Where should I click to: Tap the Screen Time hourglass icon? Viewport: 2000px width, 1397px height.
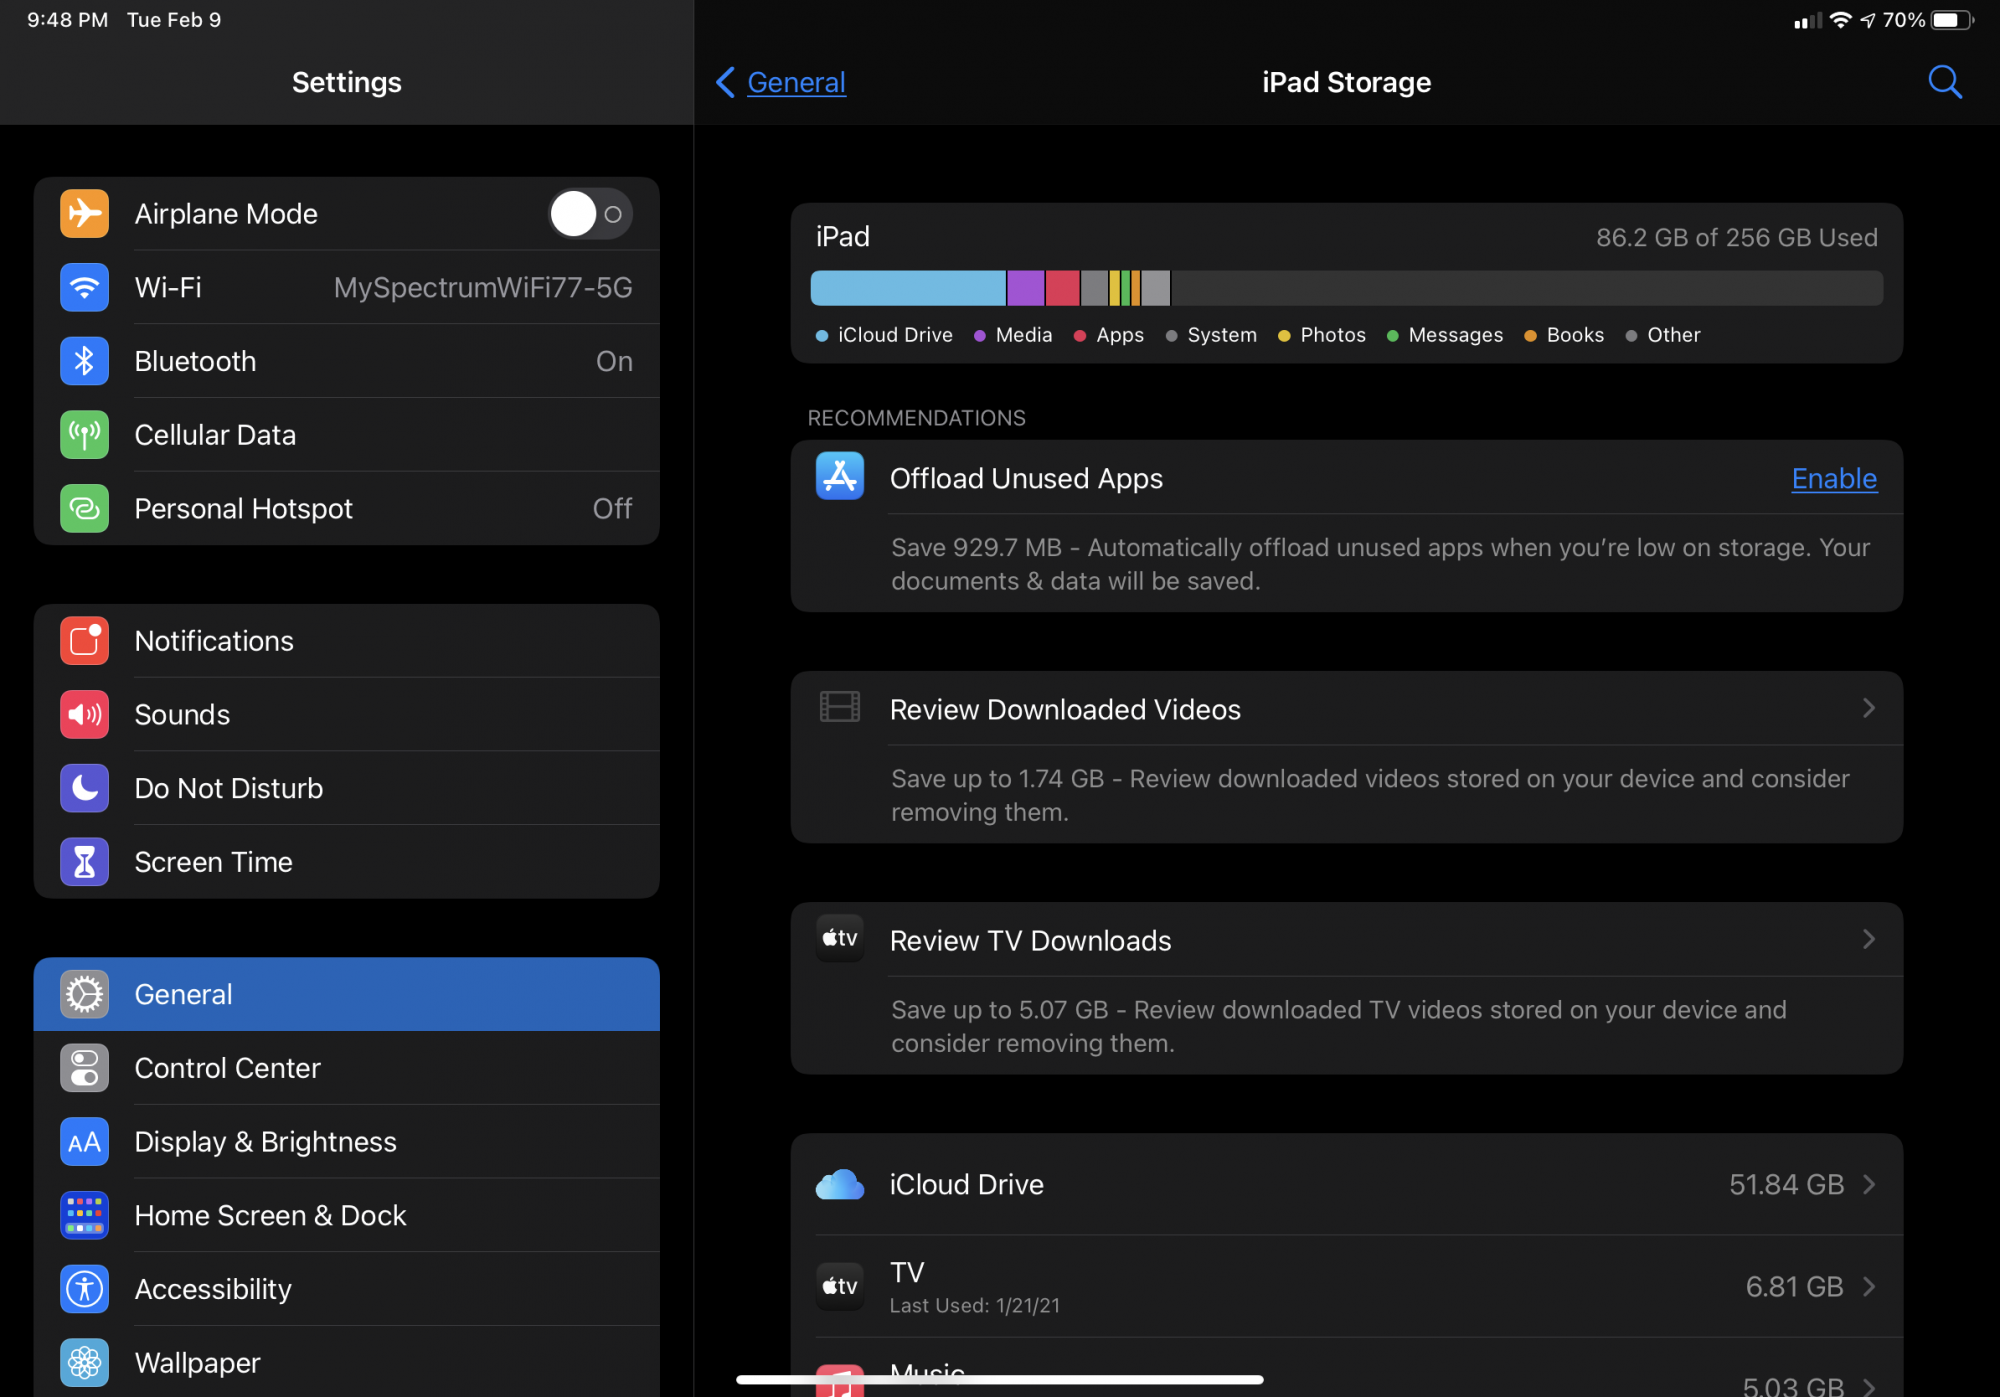(x=84, y=862)
